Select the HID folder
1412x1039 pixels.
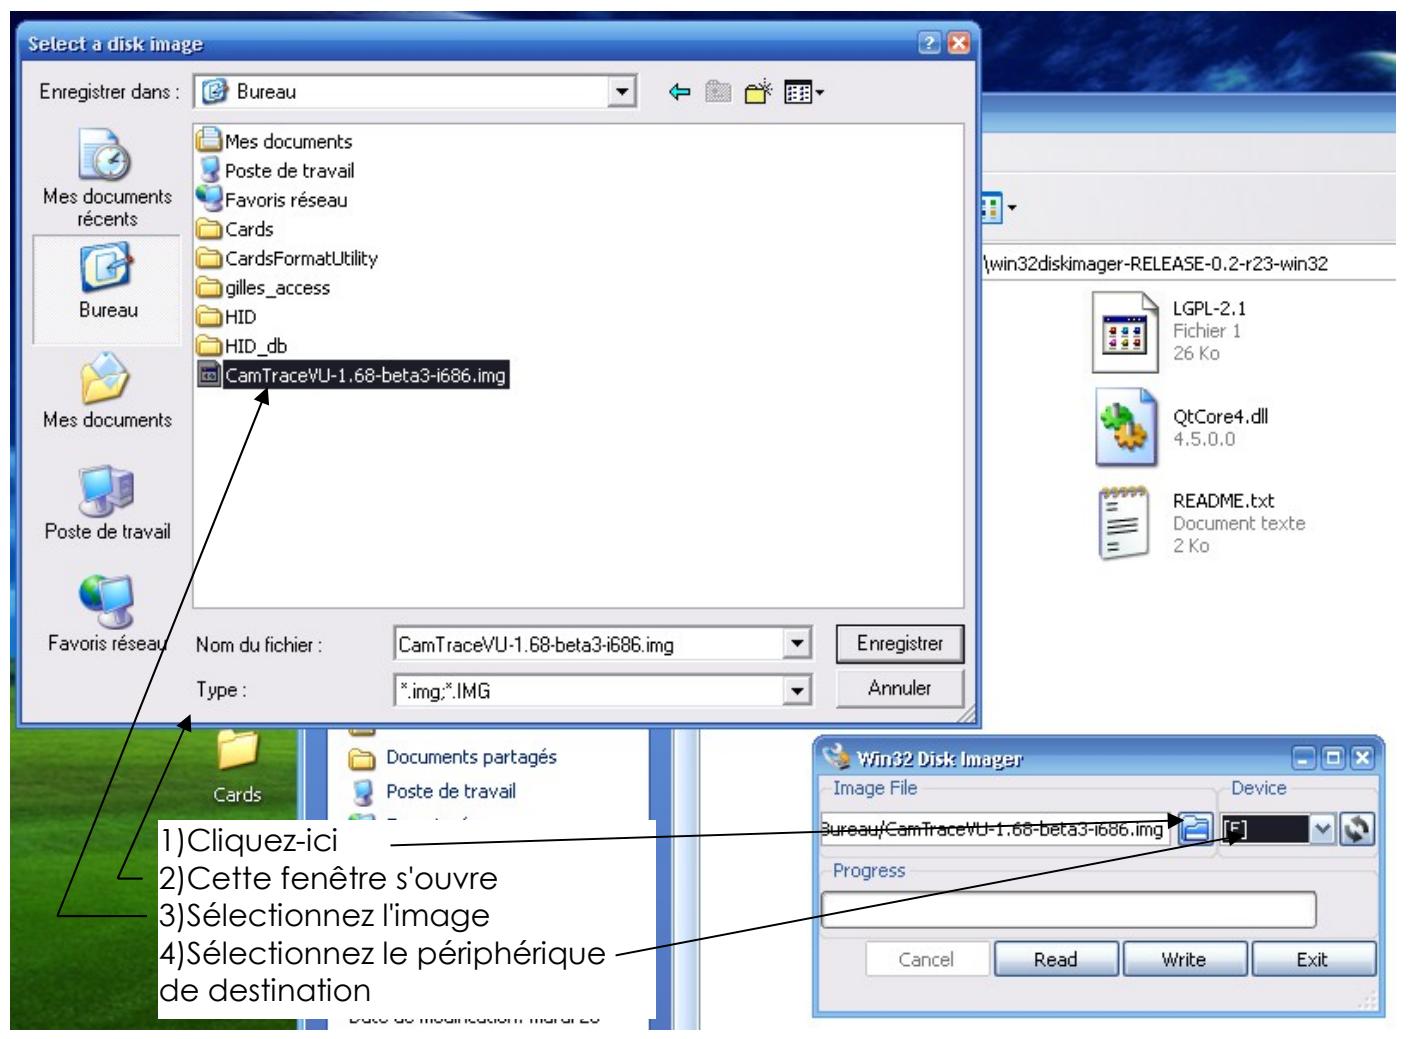click(x=228, y=317)
